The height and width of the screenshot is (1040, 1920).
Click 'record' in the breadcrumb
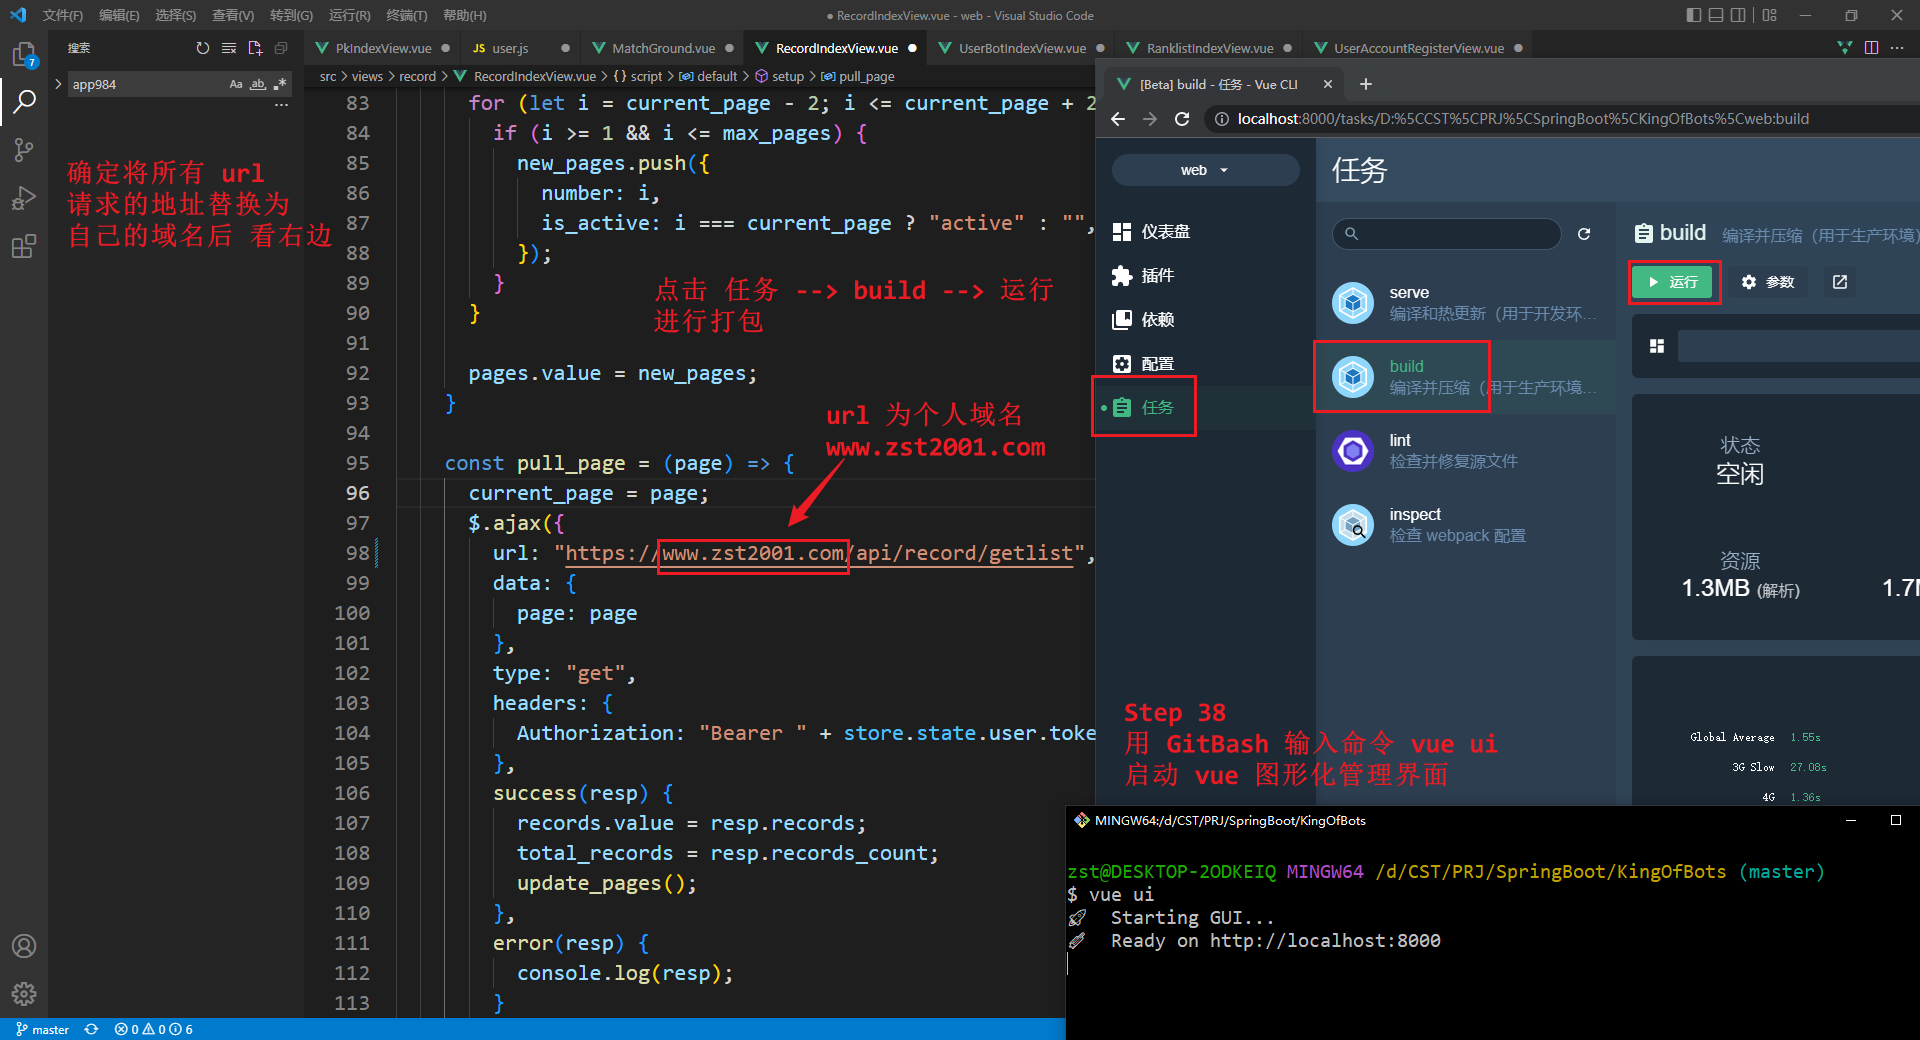[418, 76]
